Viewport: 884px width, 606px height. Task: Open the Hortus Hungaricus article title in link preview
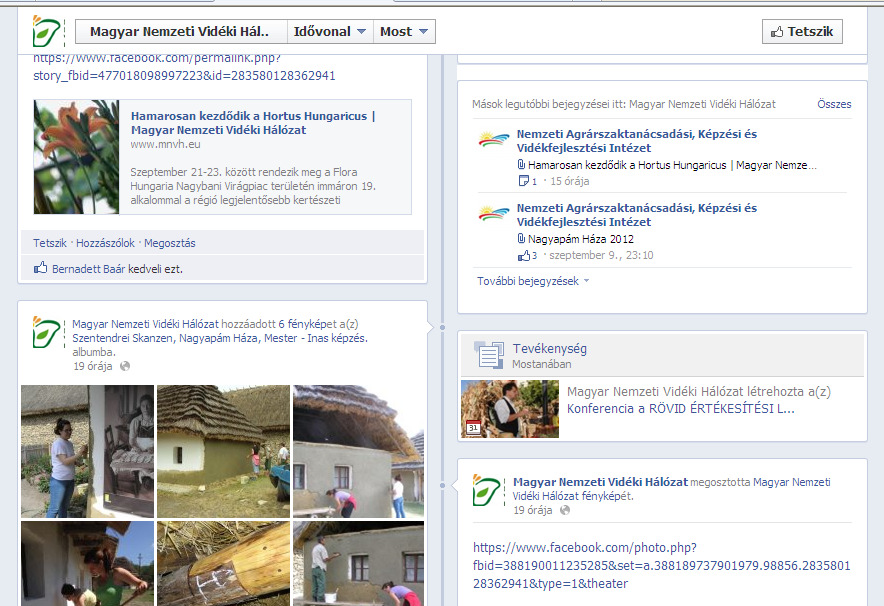(253, 123)
